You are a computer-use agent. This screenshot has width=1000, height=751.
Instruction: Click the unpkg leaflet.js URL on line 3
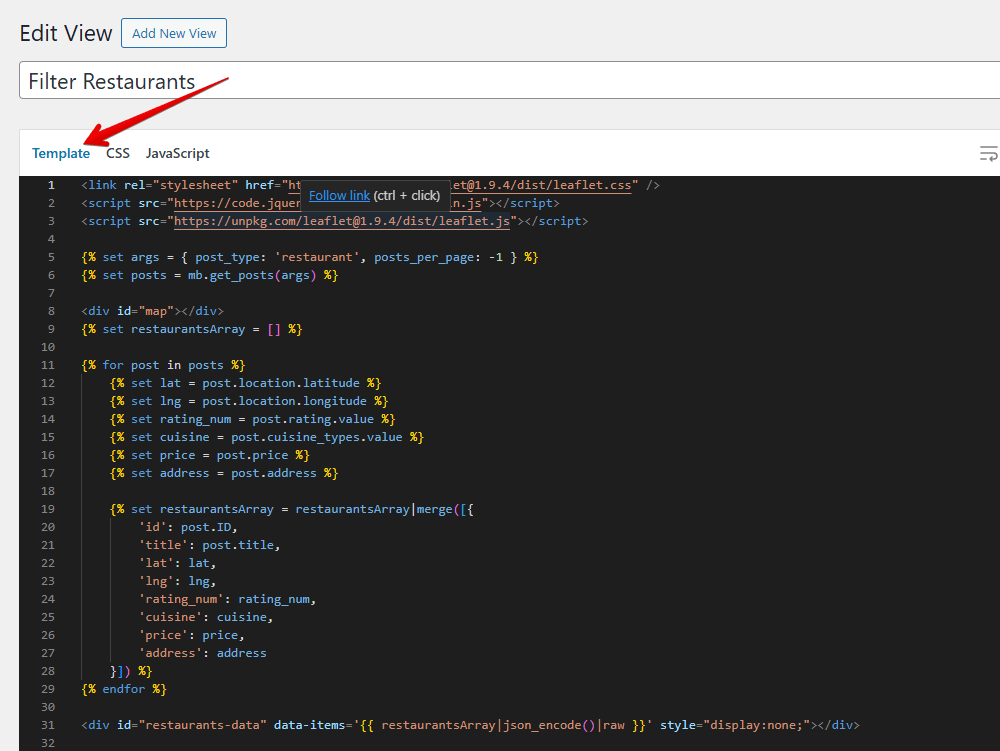(344, 221)
